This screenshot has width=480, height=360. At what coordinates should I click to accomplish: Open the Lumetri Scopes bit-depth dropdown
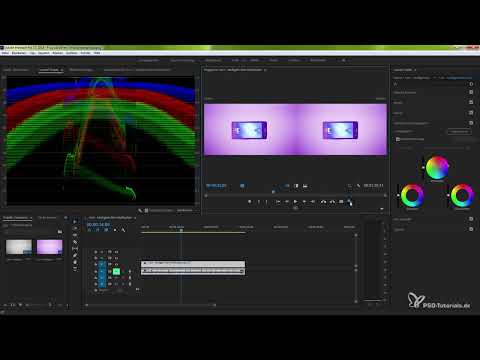point(184,210)
